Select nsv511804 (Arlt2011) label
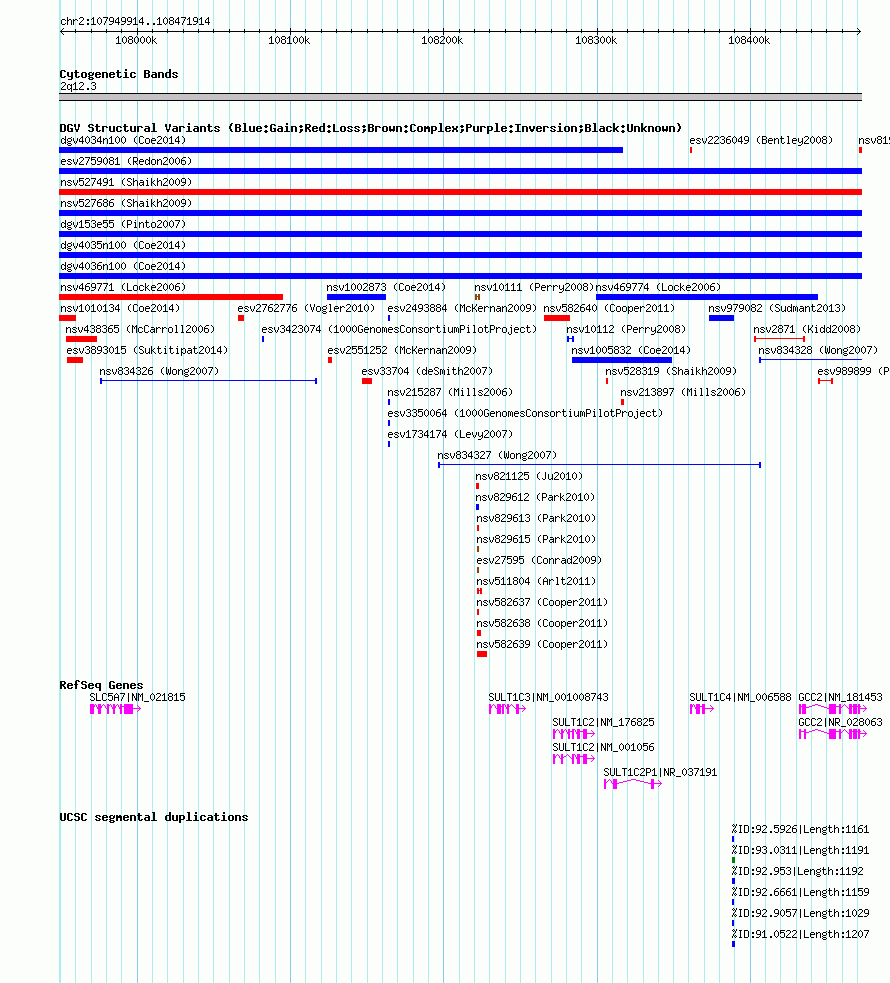890x983 pixels. (537, 581)
